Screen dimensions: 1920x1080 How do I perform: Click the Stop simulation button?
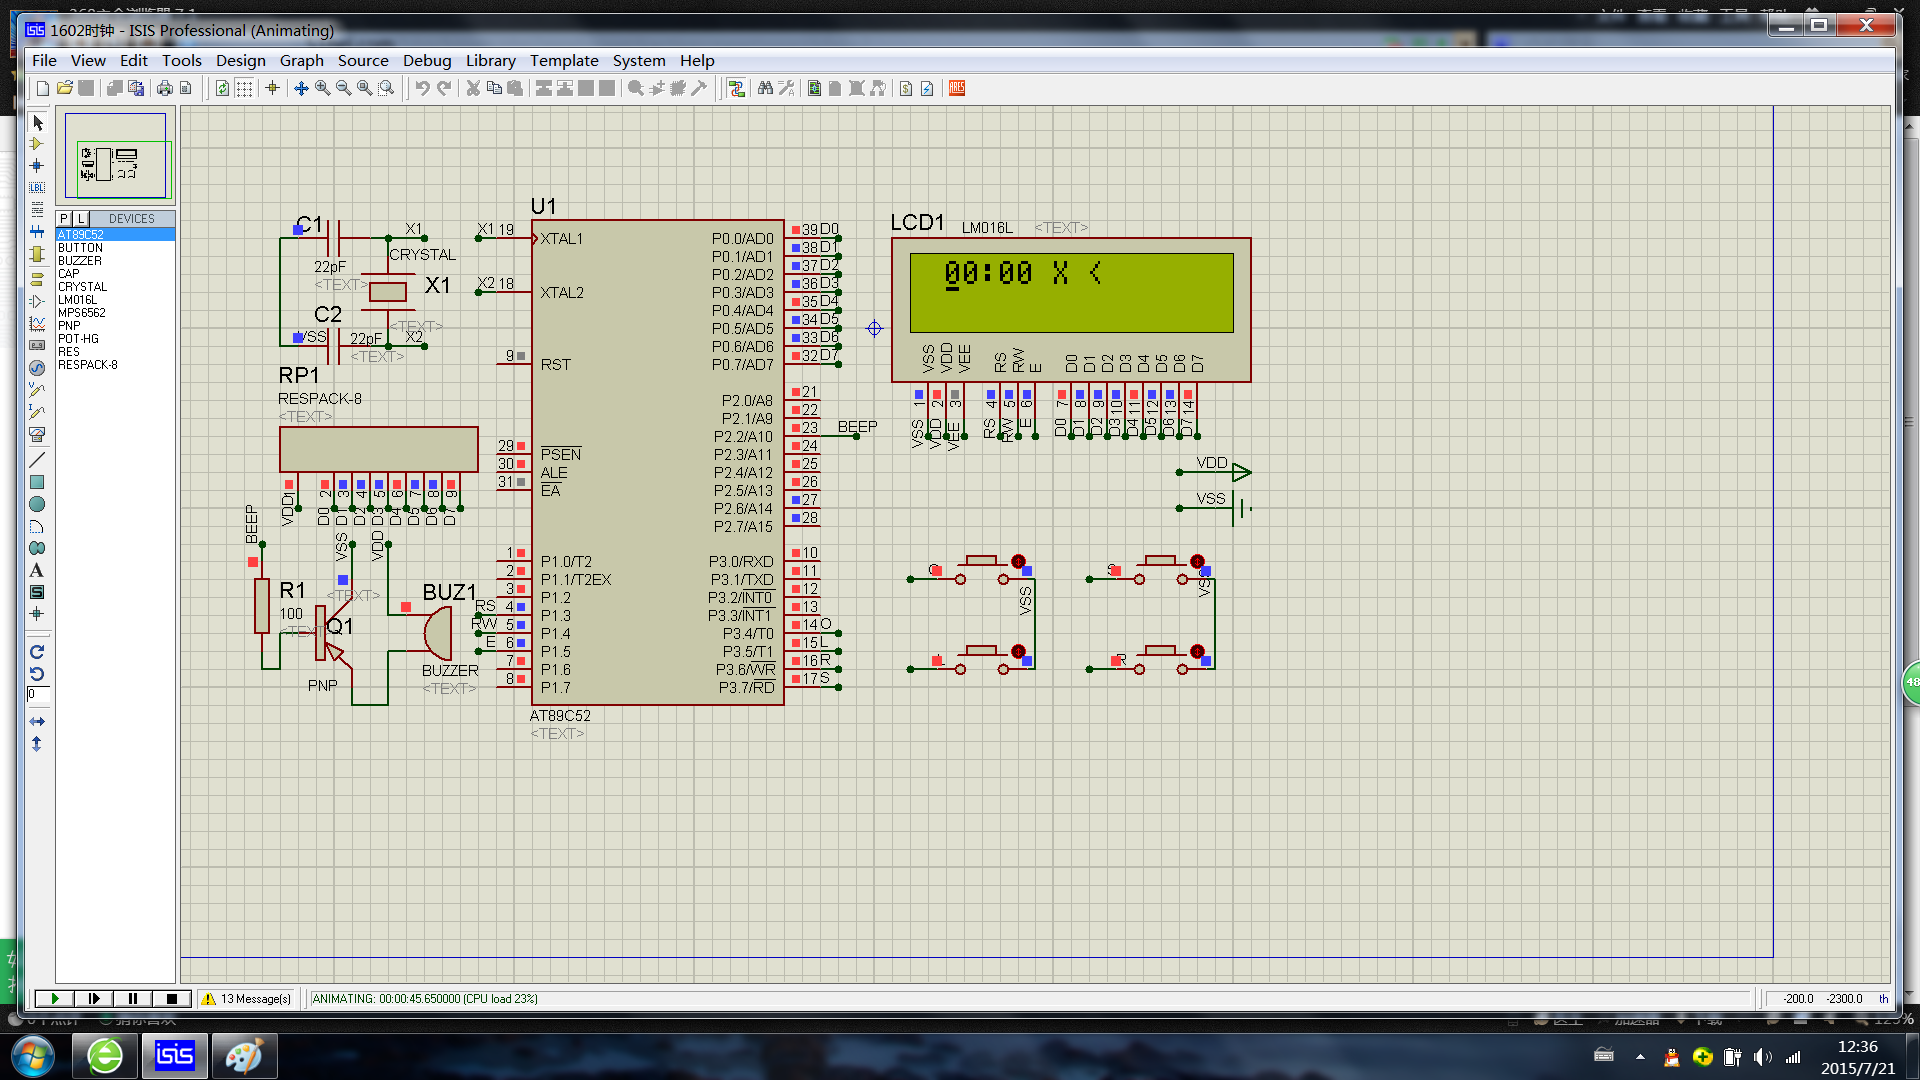point(173,998)
